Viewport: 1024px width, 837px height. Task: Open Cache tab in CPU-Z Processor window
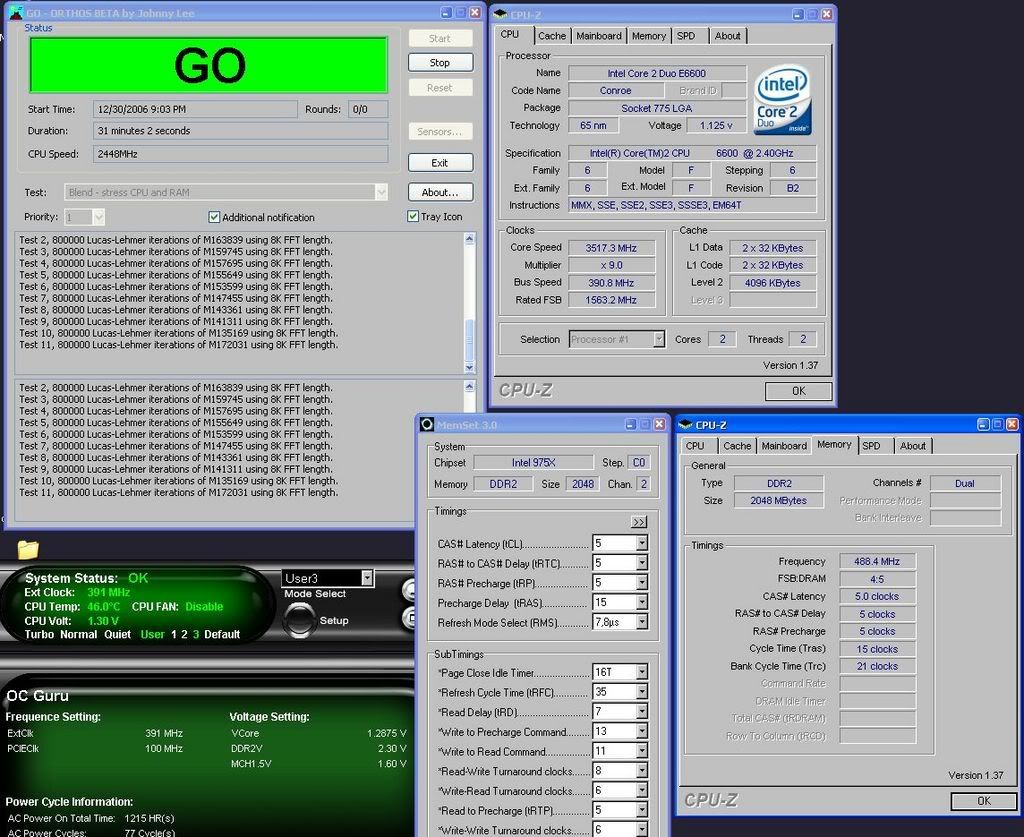552,36
